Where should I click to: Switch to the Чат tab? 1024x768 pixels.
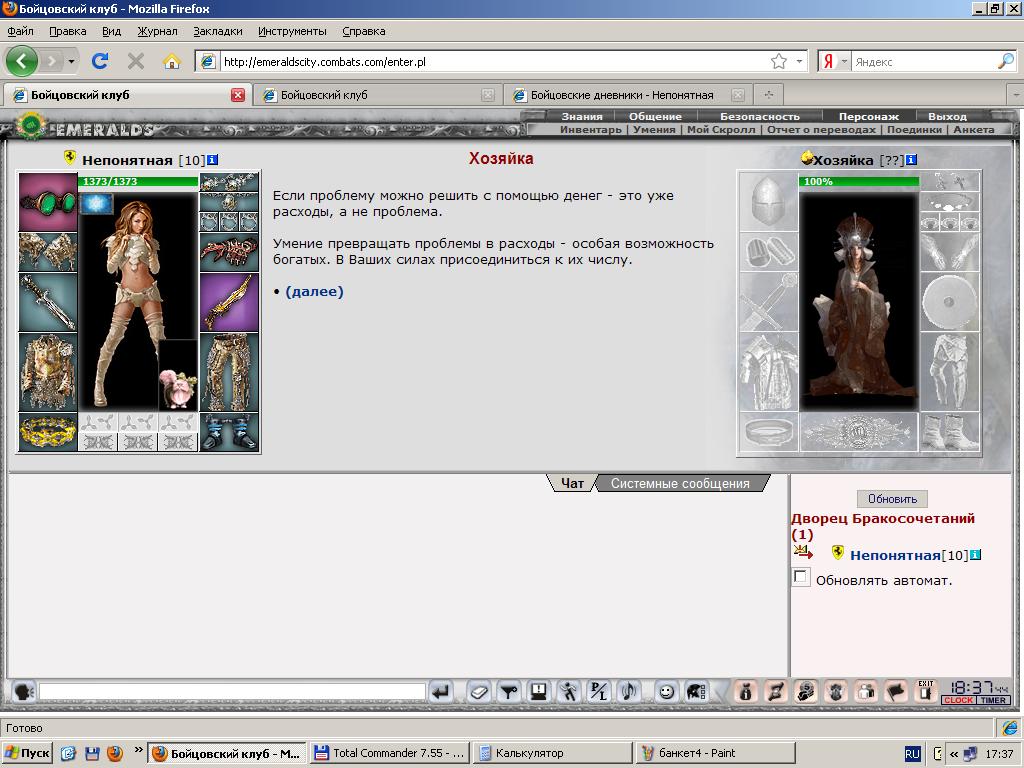coord(572,483)
